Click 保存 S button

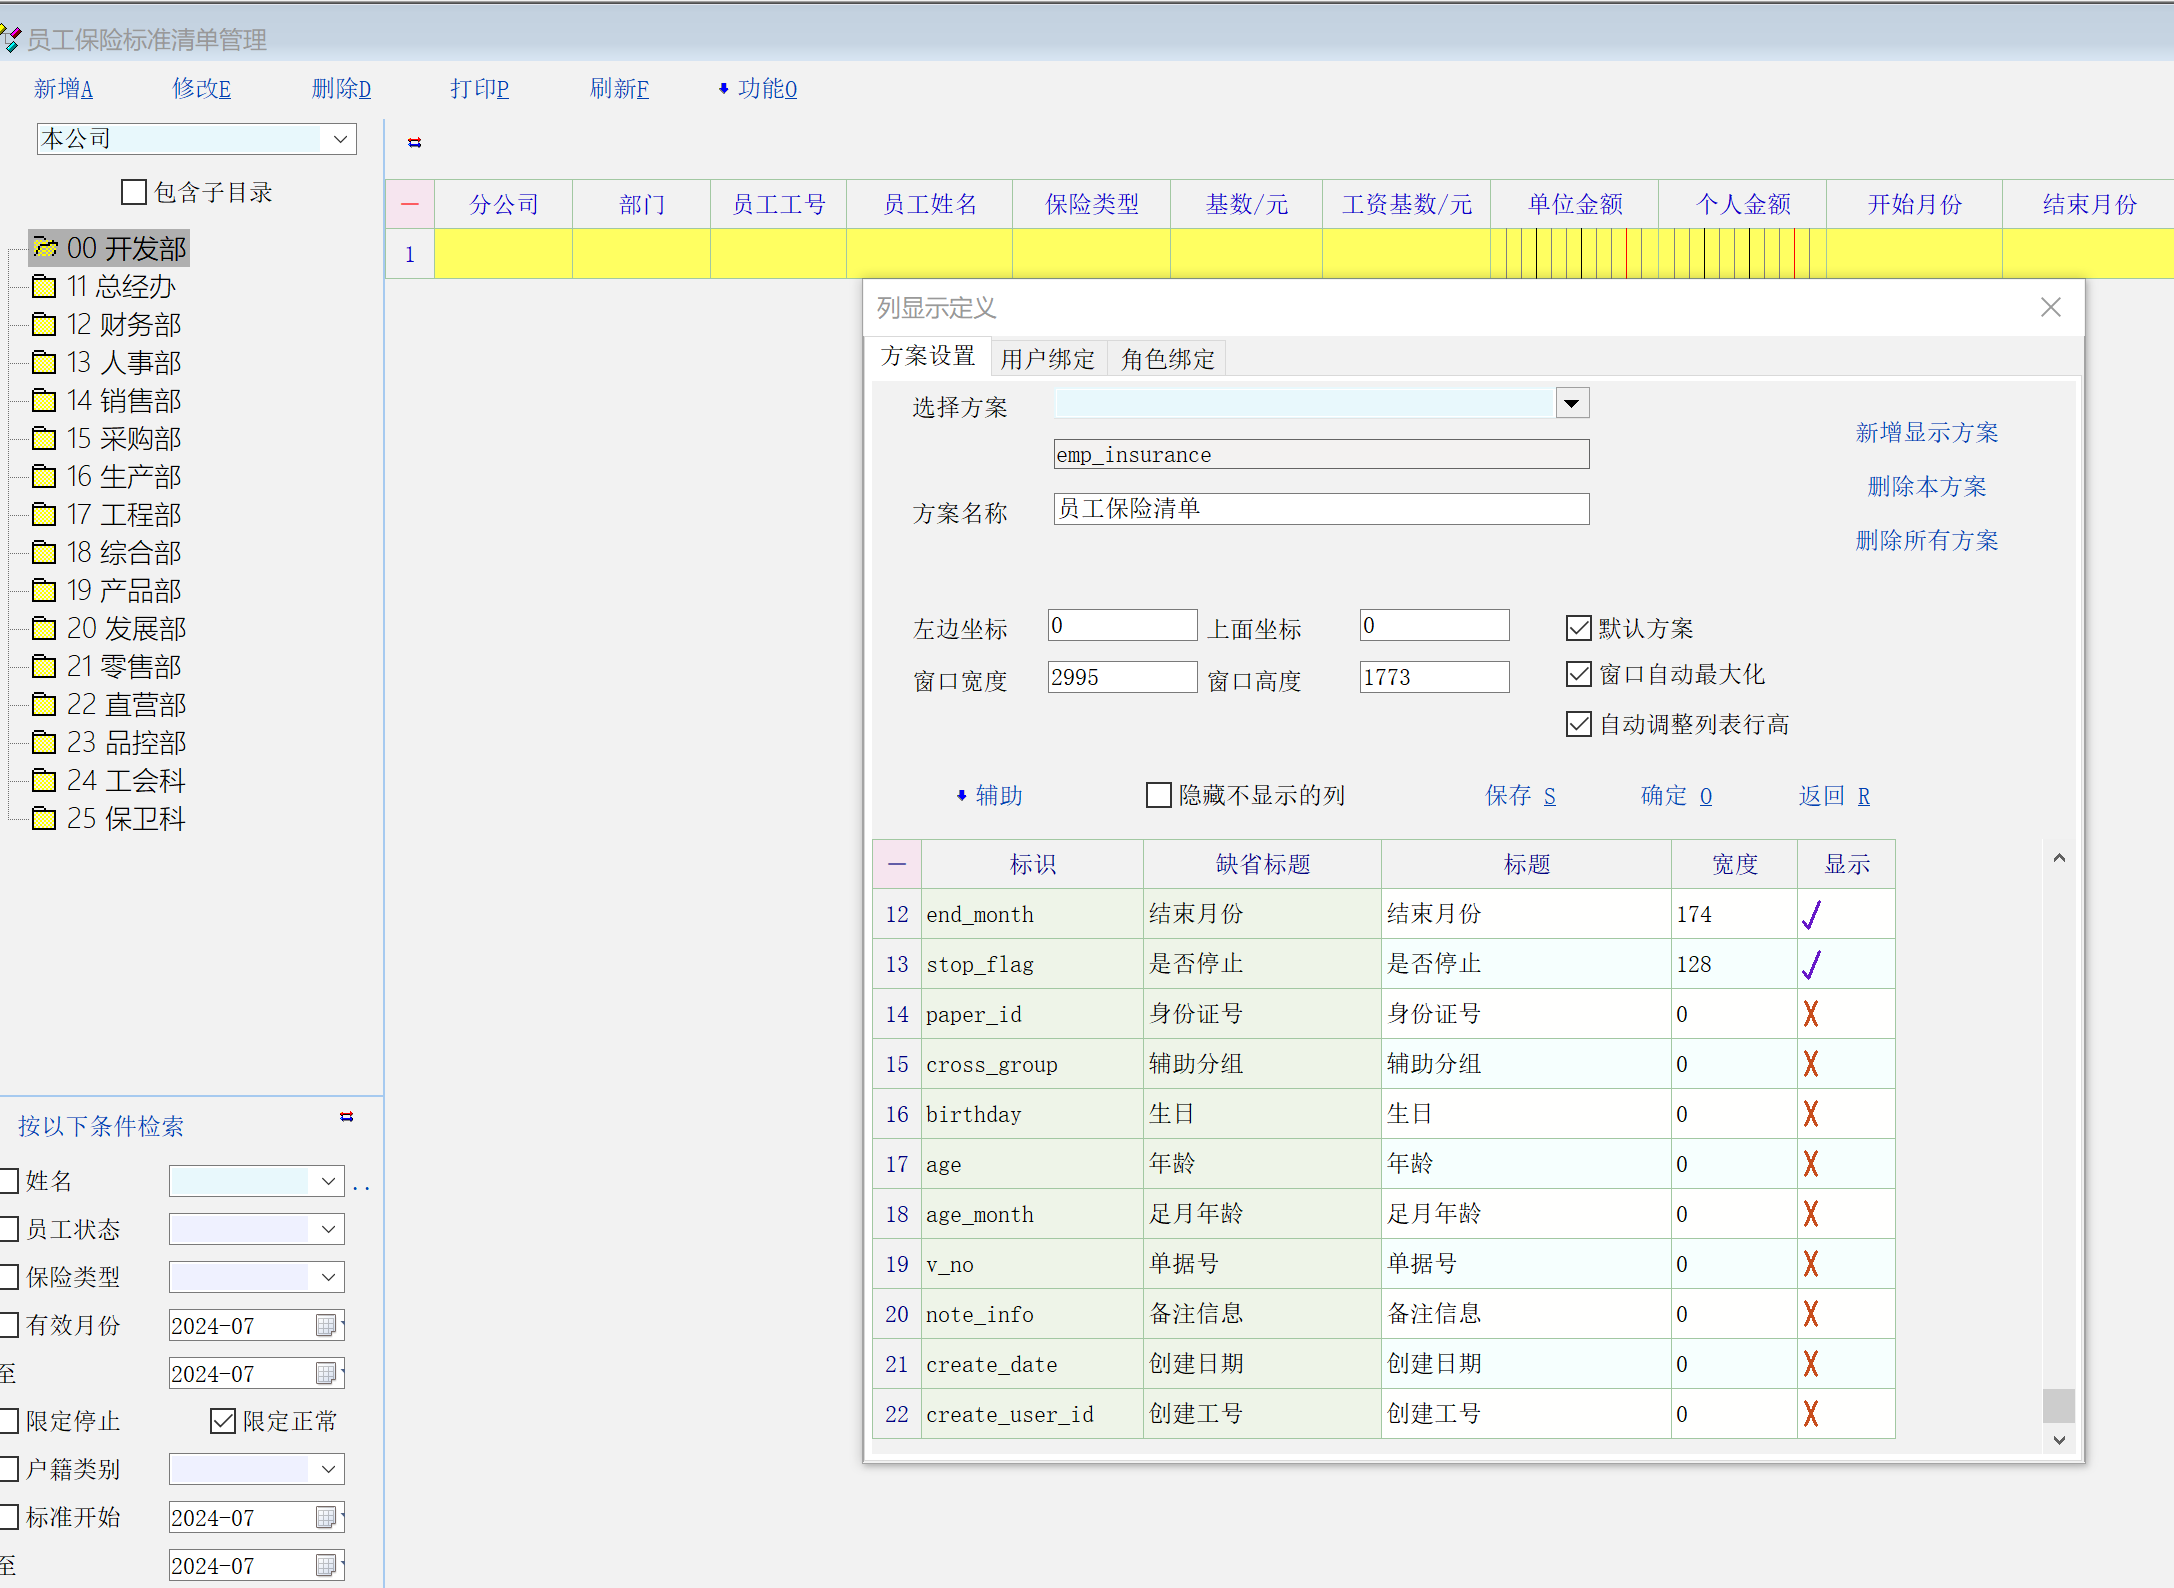click(x=1519, y=795)
